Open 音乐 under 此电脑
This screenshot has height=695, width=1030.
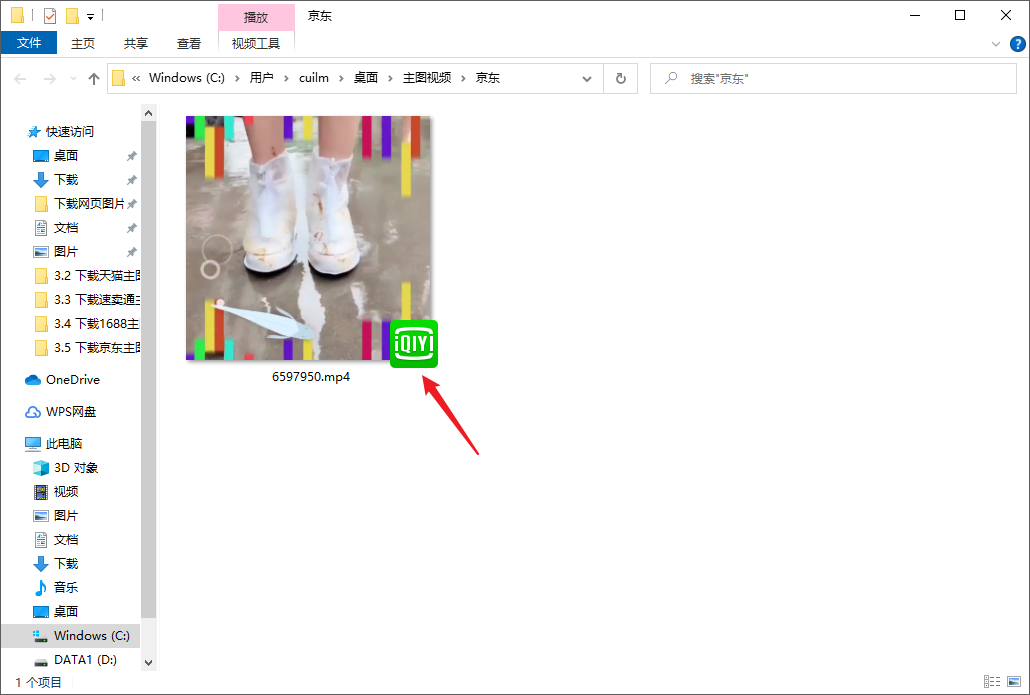(x=66, y=588)
